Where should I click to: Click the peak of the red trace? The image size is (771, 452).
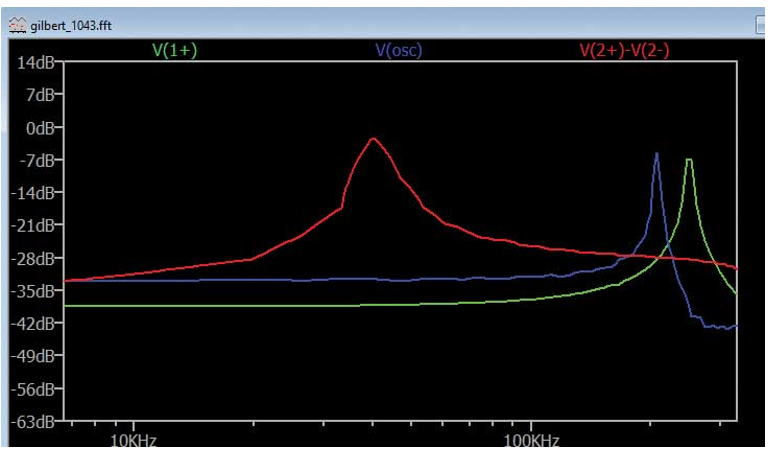click(373, 139)
